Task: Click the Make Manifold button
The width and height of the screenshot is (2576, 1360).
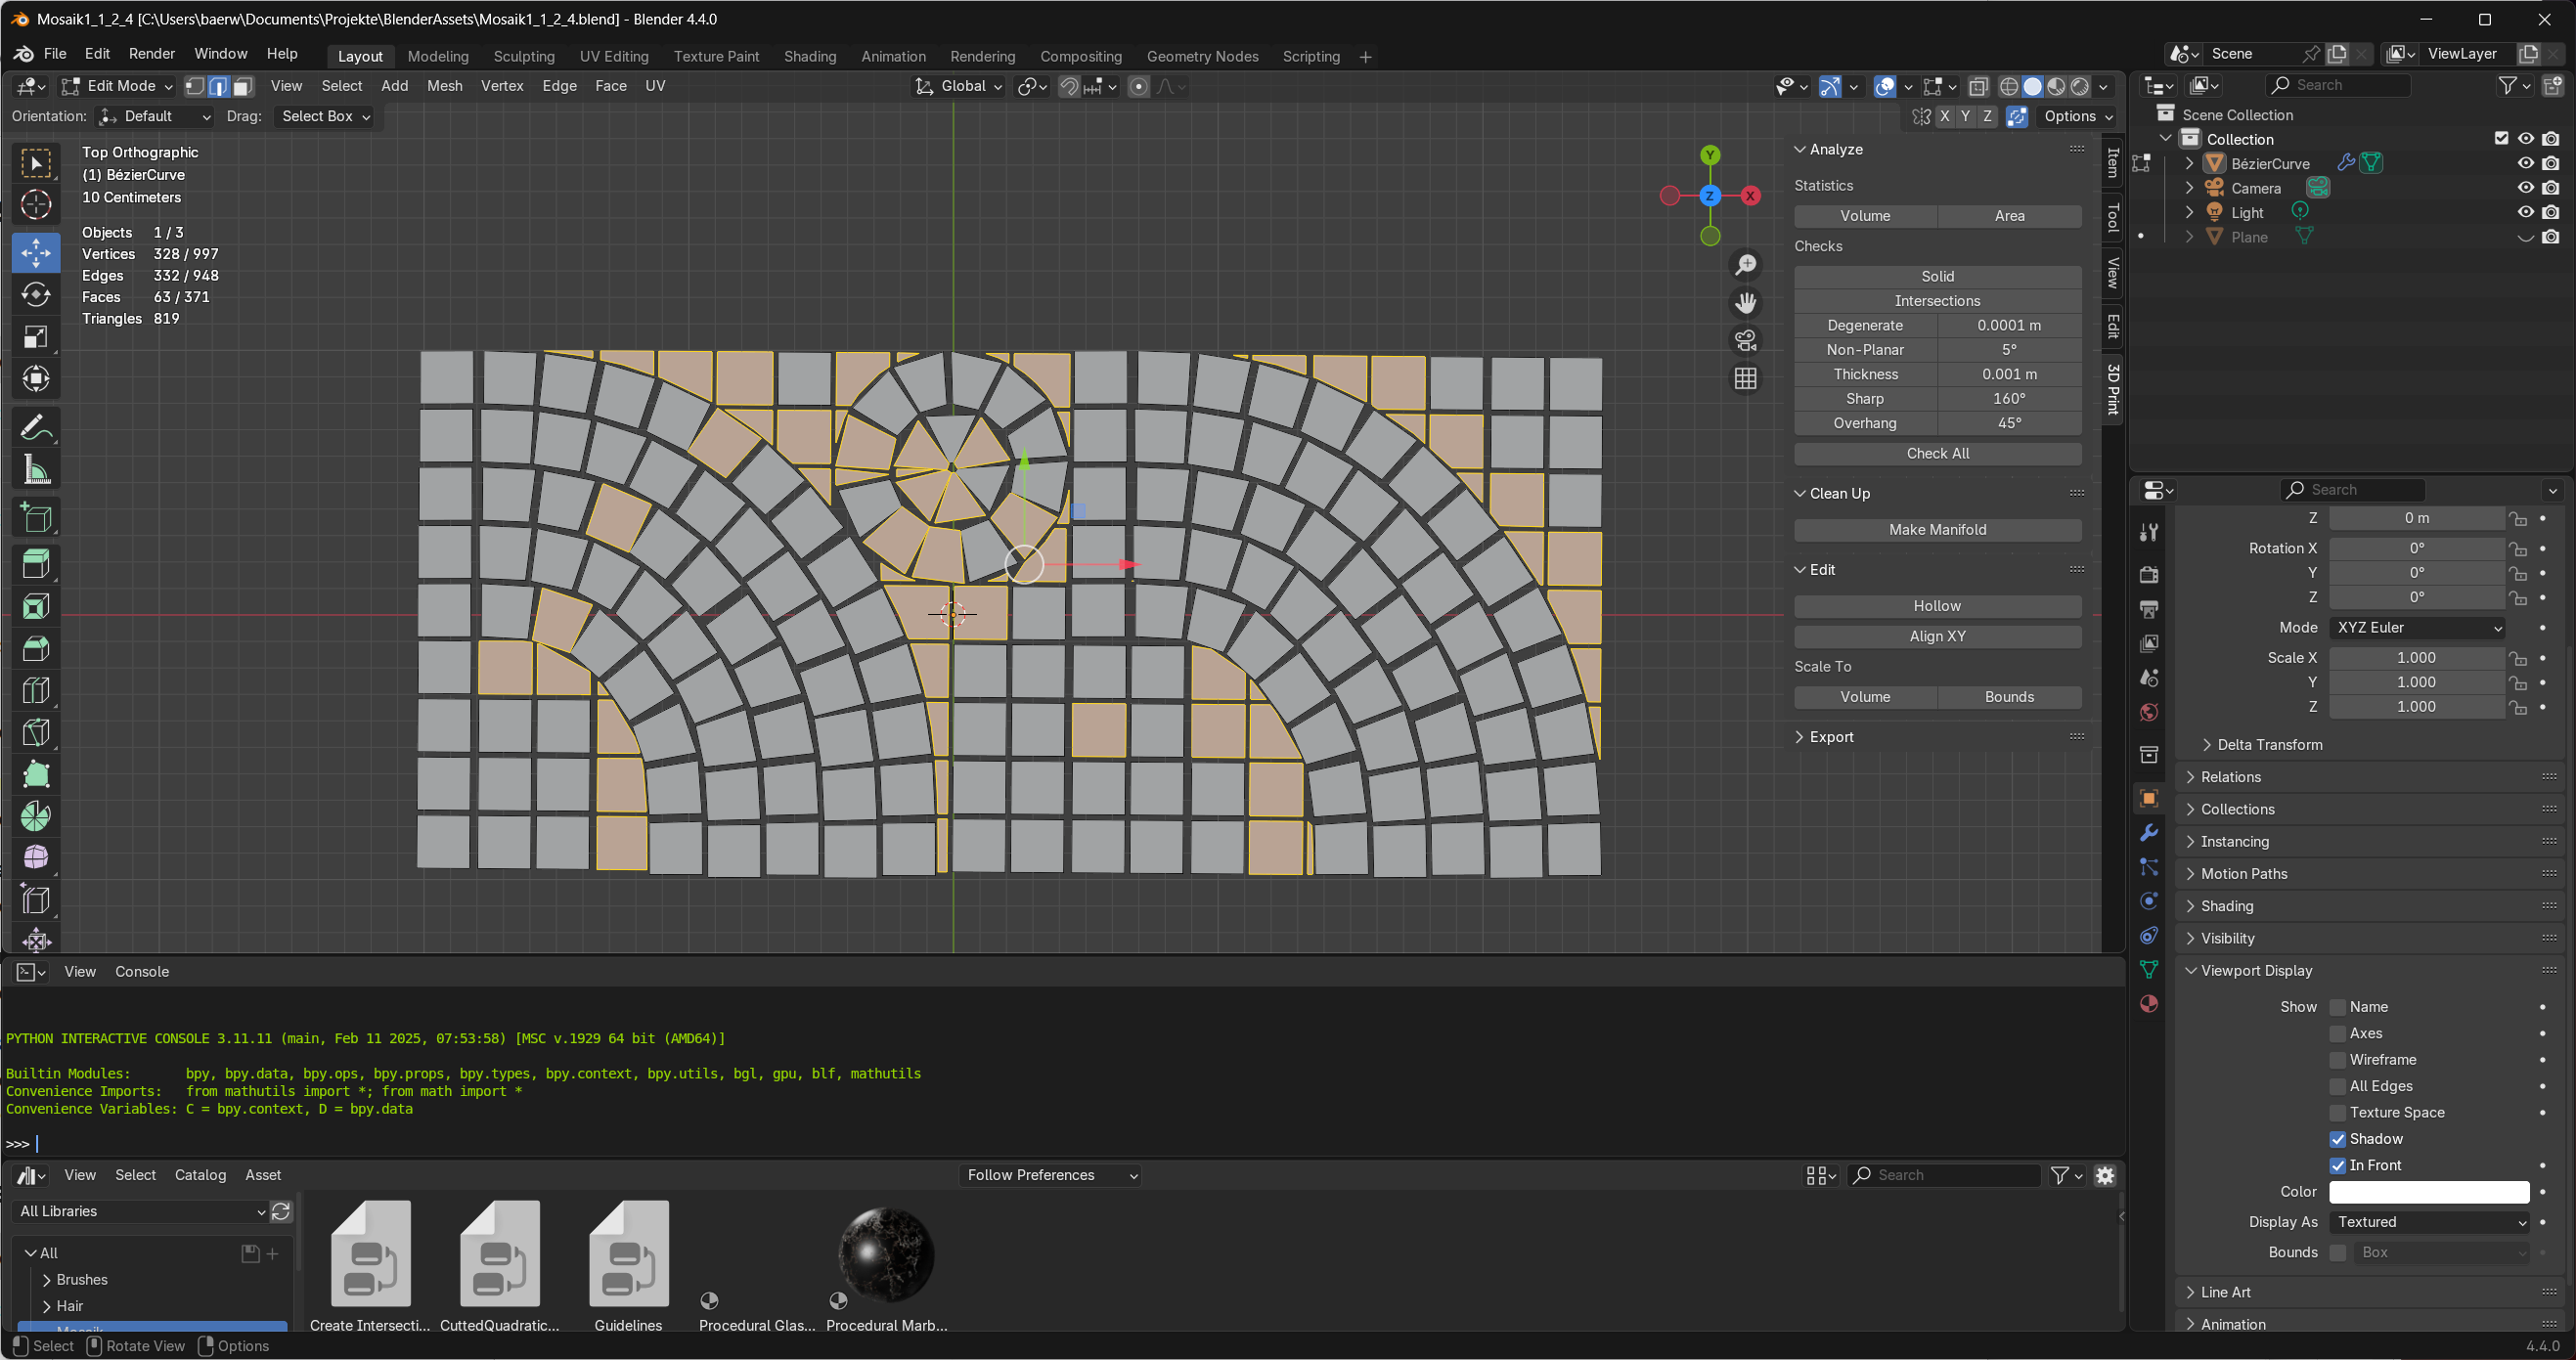Action: pos(1936,530)
